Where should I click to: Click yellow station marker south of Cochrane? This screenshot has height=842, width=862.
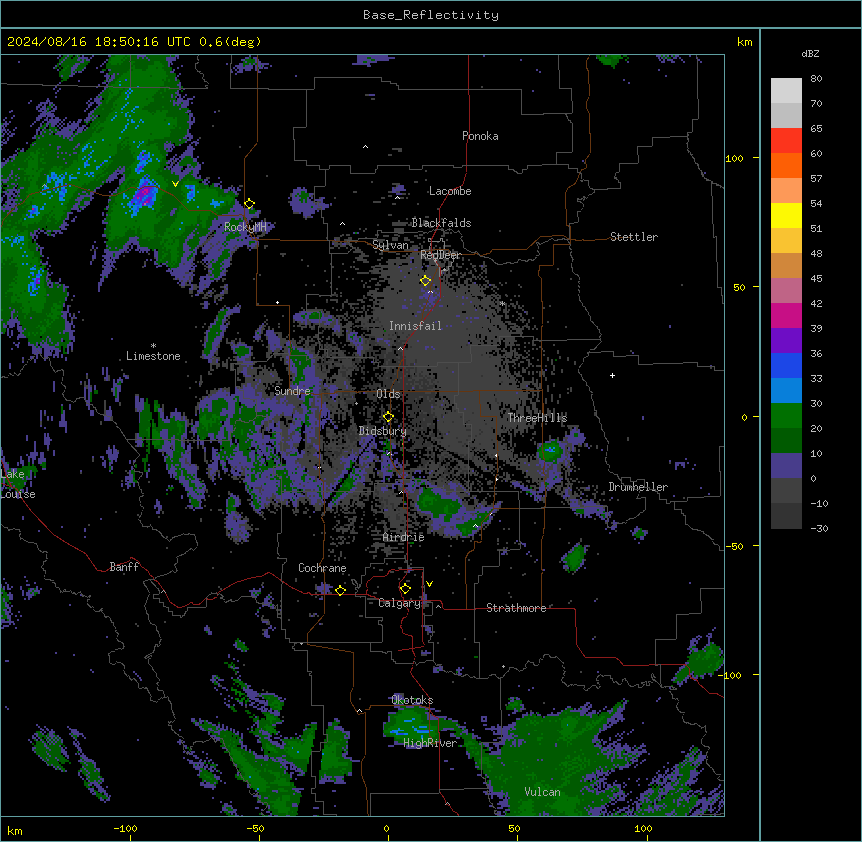pyautogui.click(x=340, y=590)
